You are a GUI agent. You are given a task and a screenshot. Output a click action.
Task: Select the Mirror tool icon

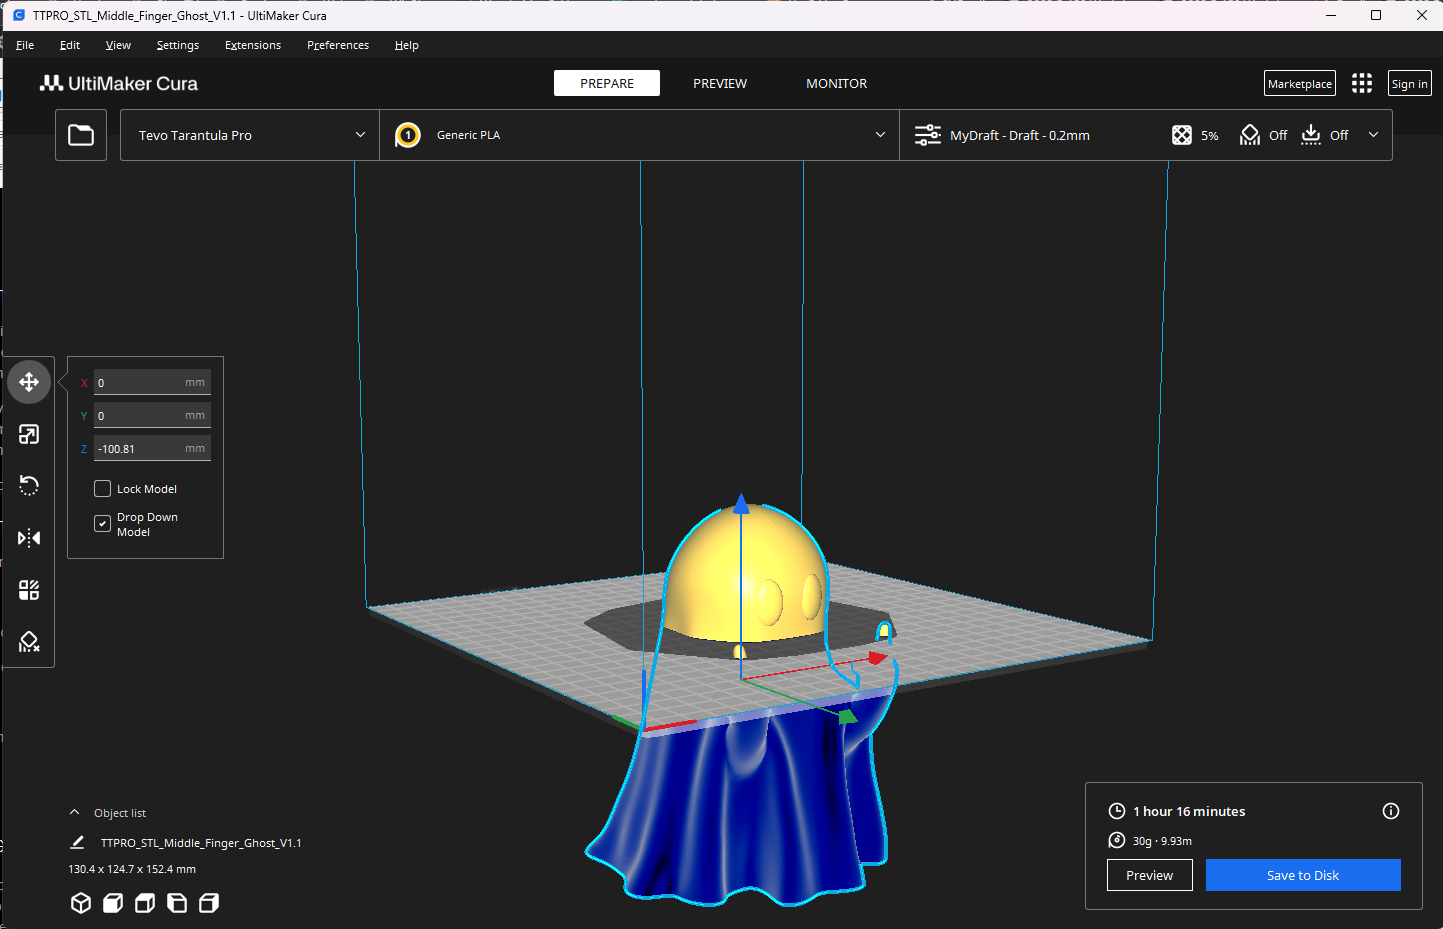[29, 538]
